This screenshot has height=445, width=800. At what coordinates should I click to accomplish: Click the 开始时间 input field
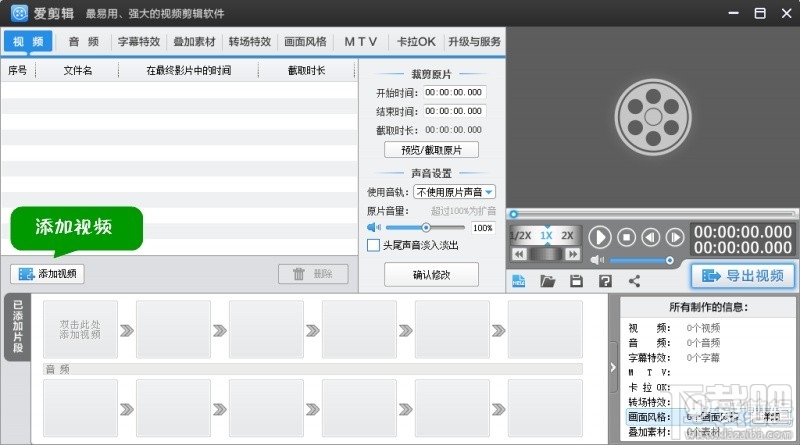tap(454, 92)
